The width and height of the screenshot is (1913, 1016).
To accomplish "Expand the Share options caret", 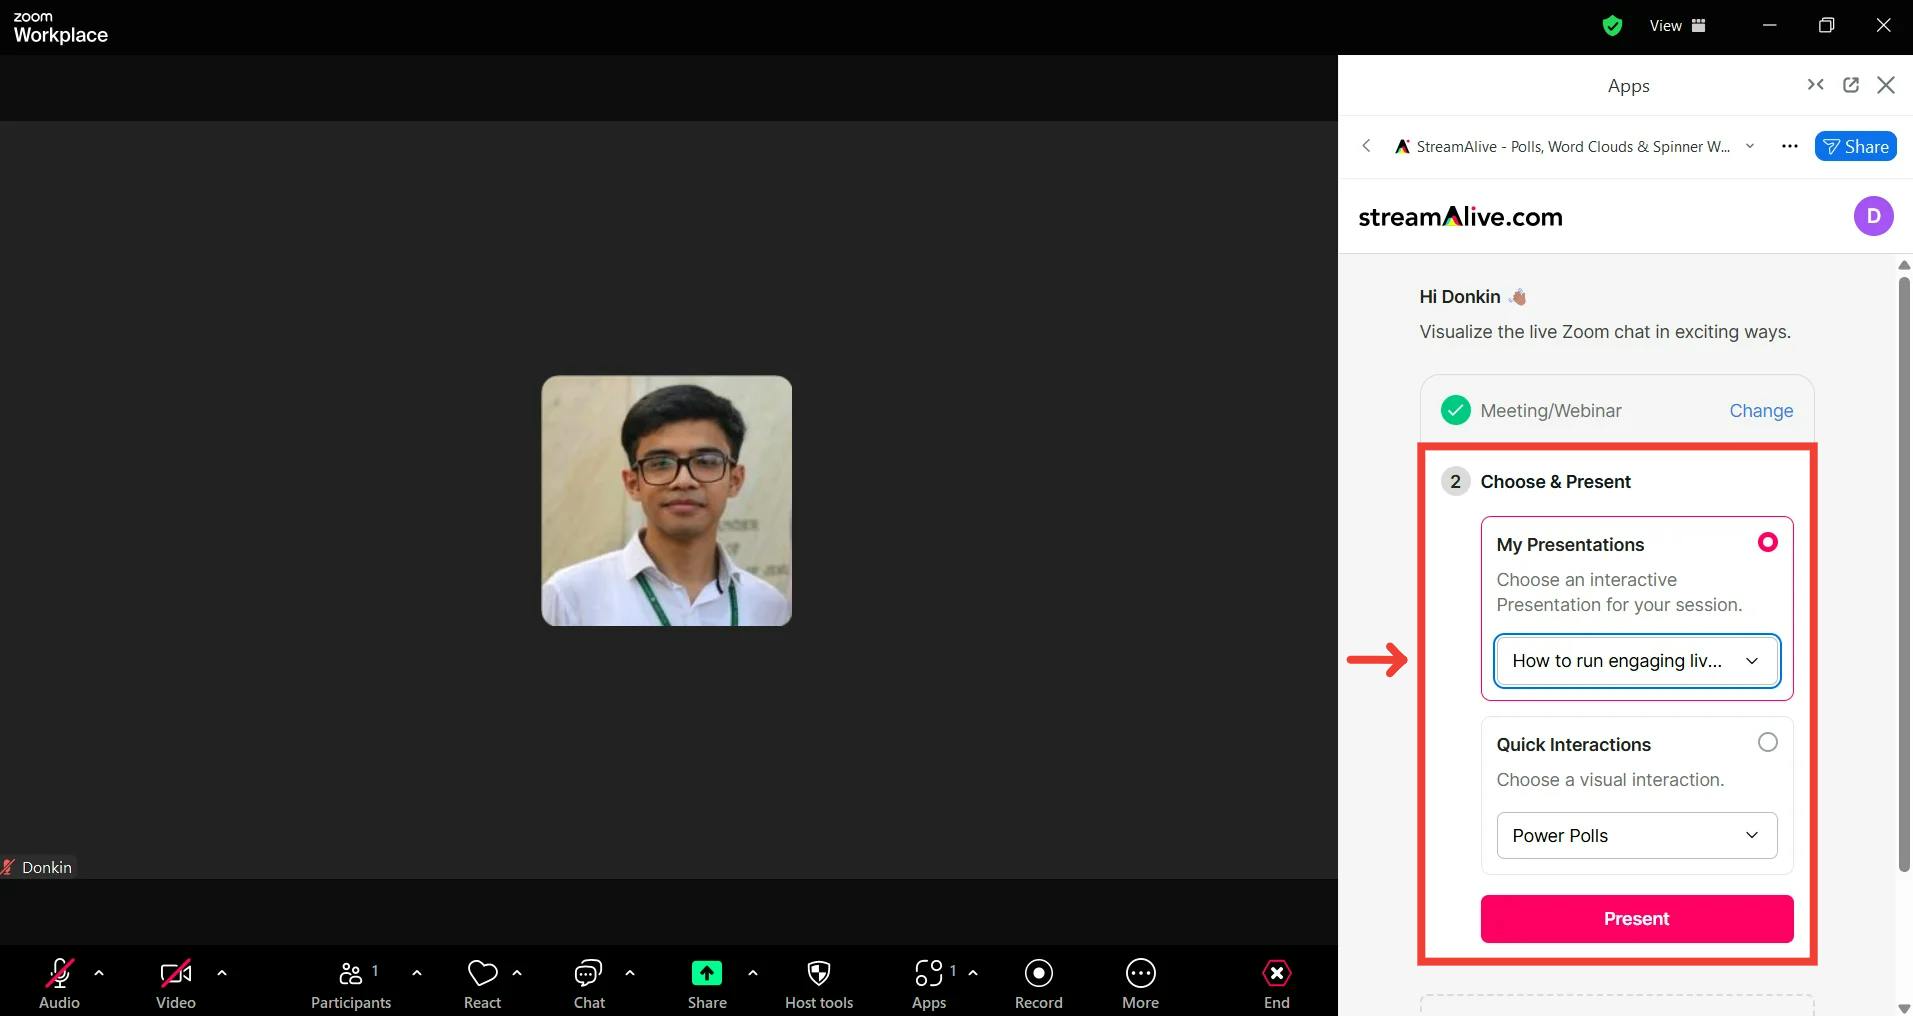I will 753,972.
